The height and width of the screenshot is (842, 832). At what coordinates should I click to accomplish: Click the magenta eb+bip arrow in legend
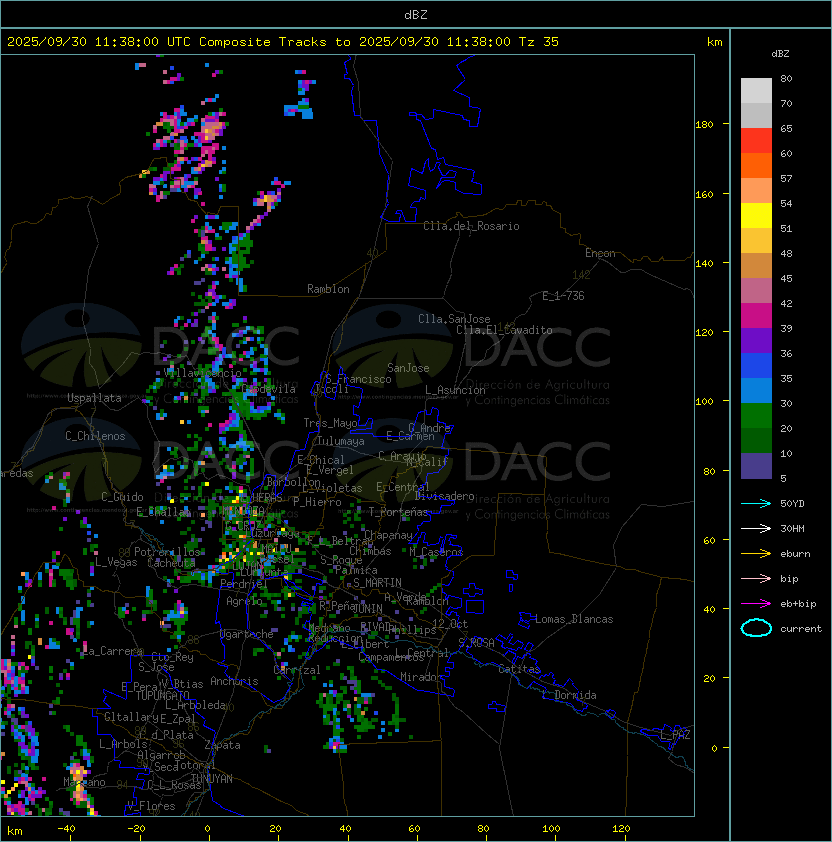pos(756,604)
